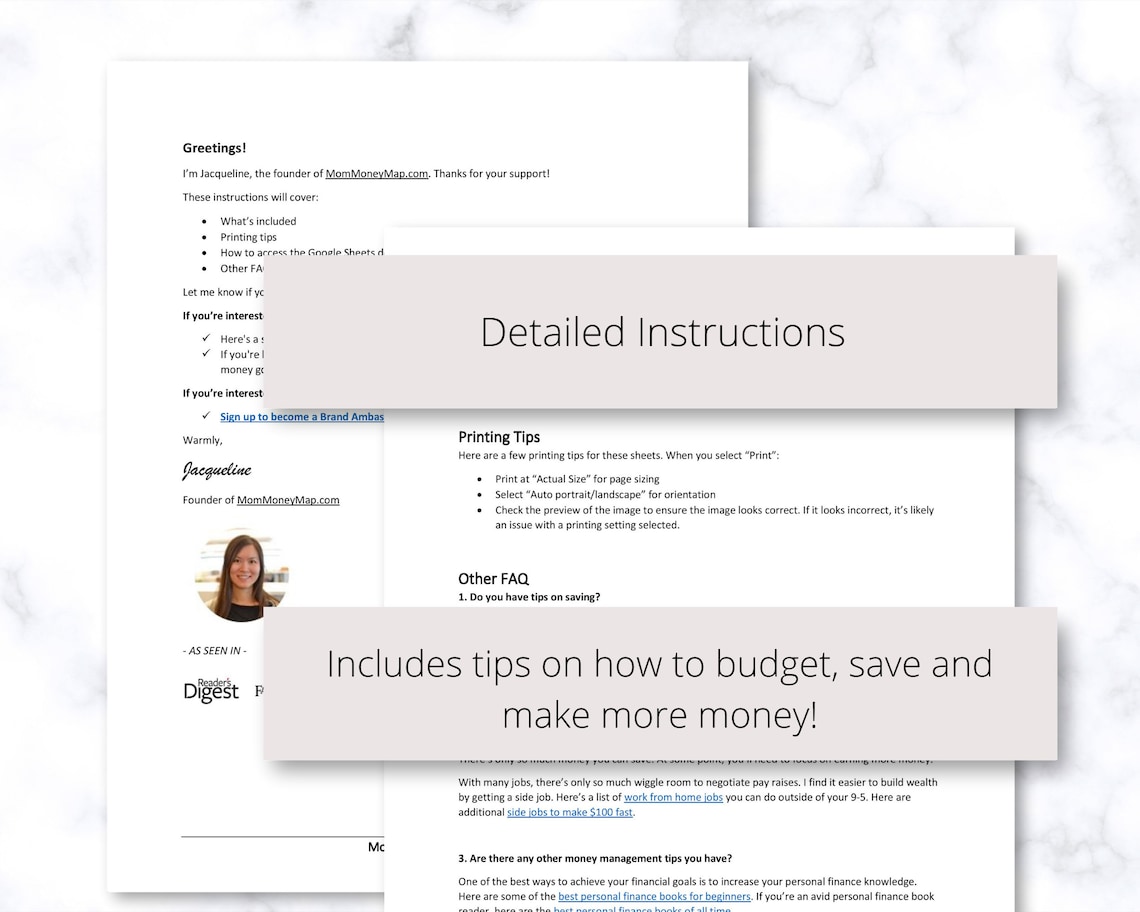Select the Other FAQ heading
This screenshot has width=1140, height=912.
point(494,579)
